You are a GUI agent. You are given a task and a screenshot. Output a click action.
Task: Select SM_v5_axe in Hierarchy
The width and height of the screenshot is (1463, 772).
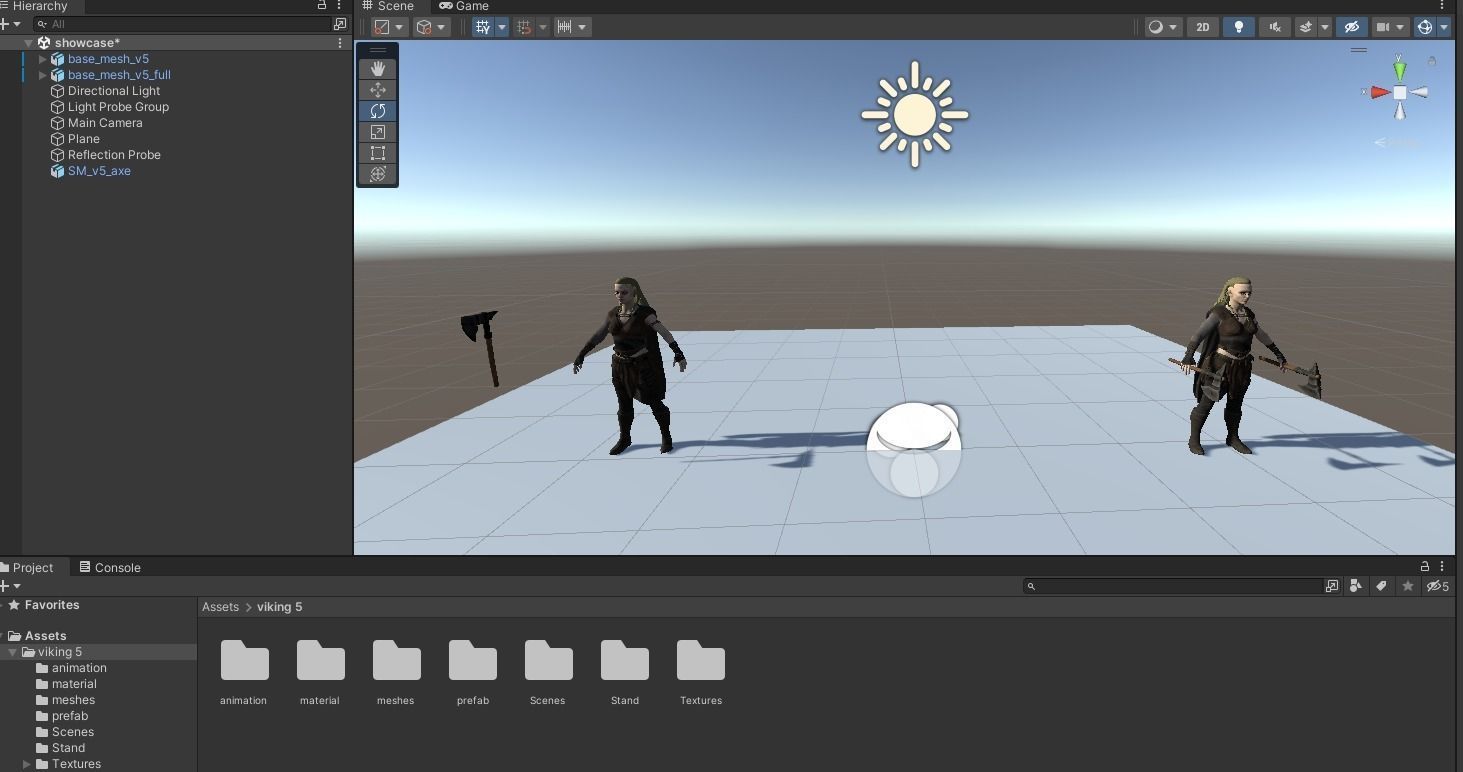click(99, 171)
